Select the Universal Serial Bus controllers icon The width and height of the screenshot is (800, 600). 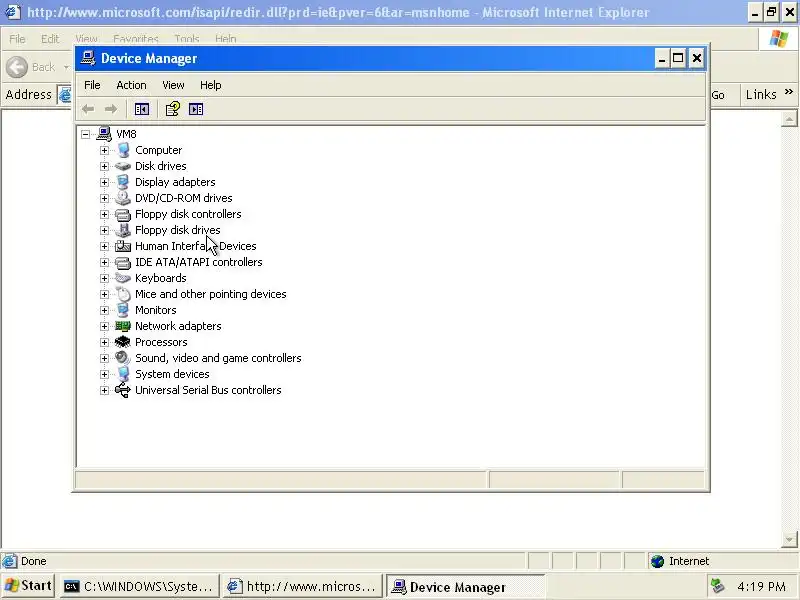[x=123, y=390]
